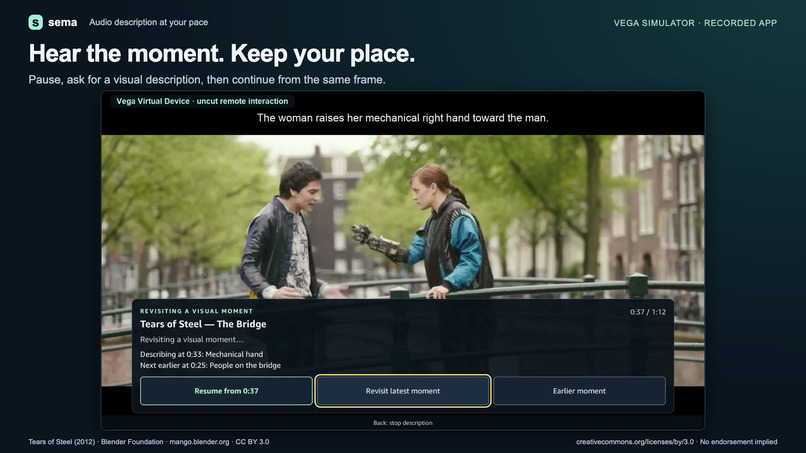Click the REVISITING A VISUAL MOMENT heading
Viewport: 806px width, 453px height.
[196, 311]
